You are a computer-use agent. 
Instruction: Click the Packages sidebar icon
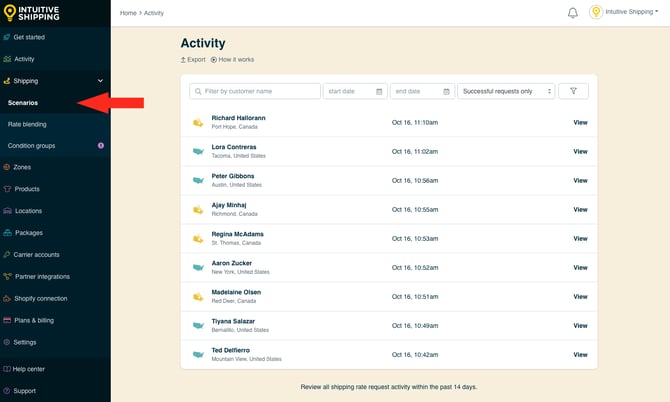tap(7, 233)
